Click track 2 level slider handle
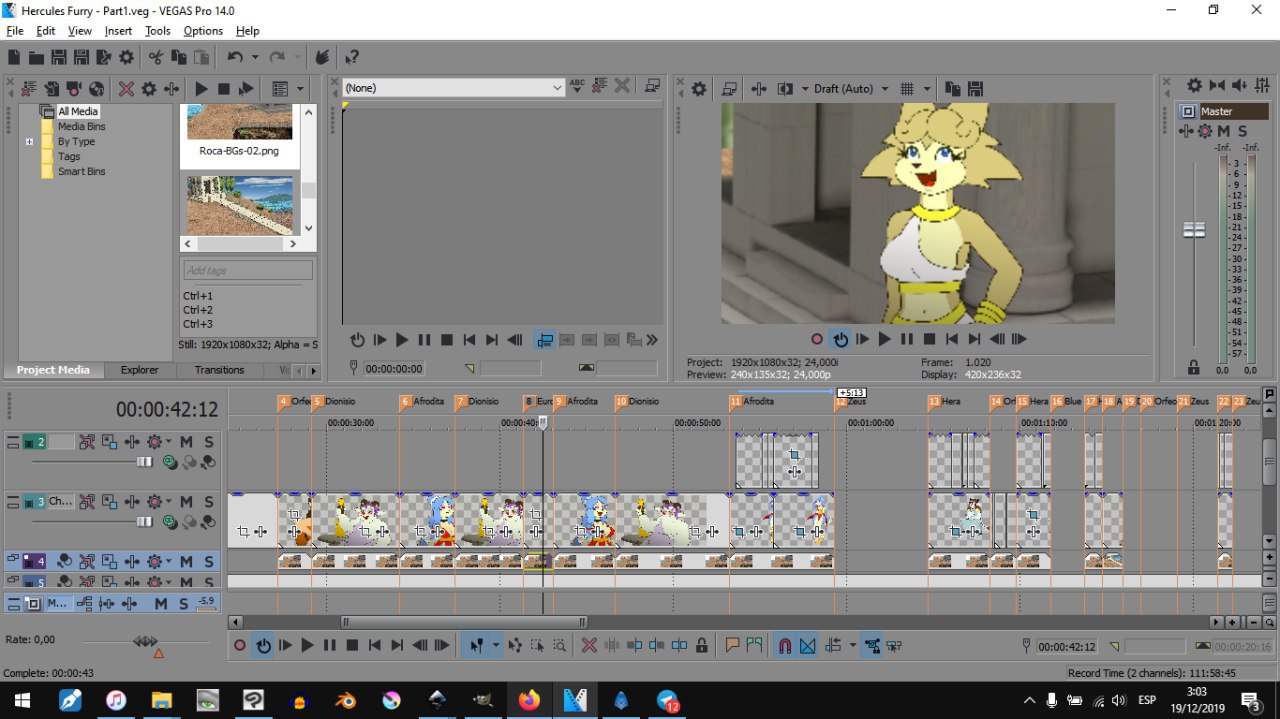 click(x=145, y=462)
